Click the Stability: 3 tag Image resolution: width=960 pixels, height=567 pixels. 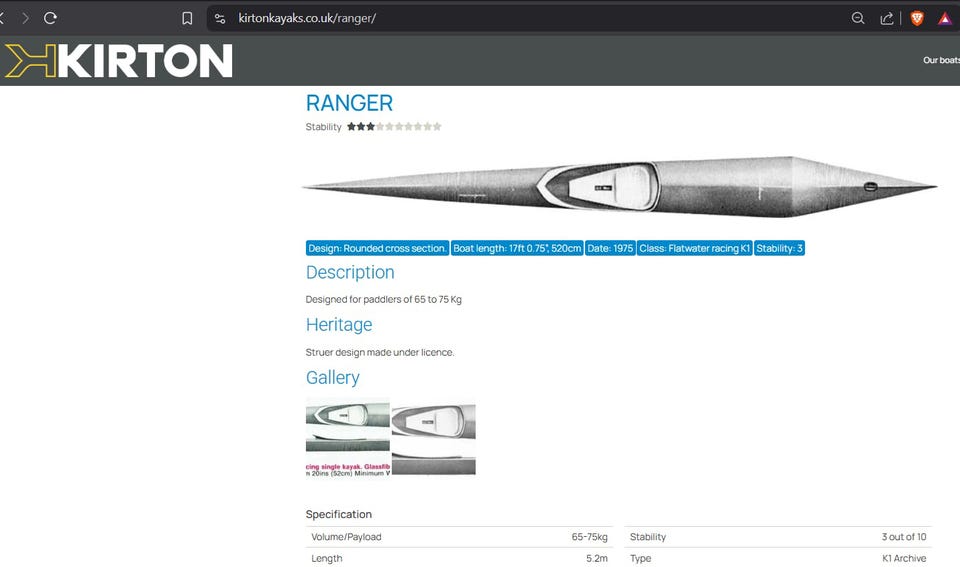click(779, 248)
